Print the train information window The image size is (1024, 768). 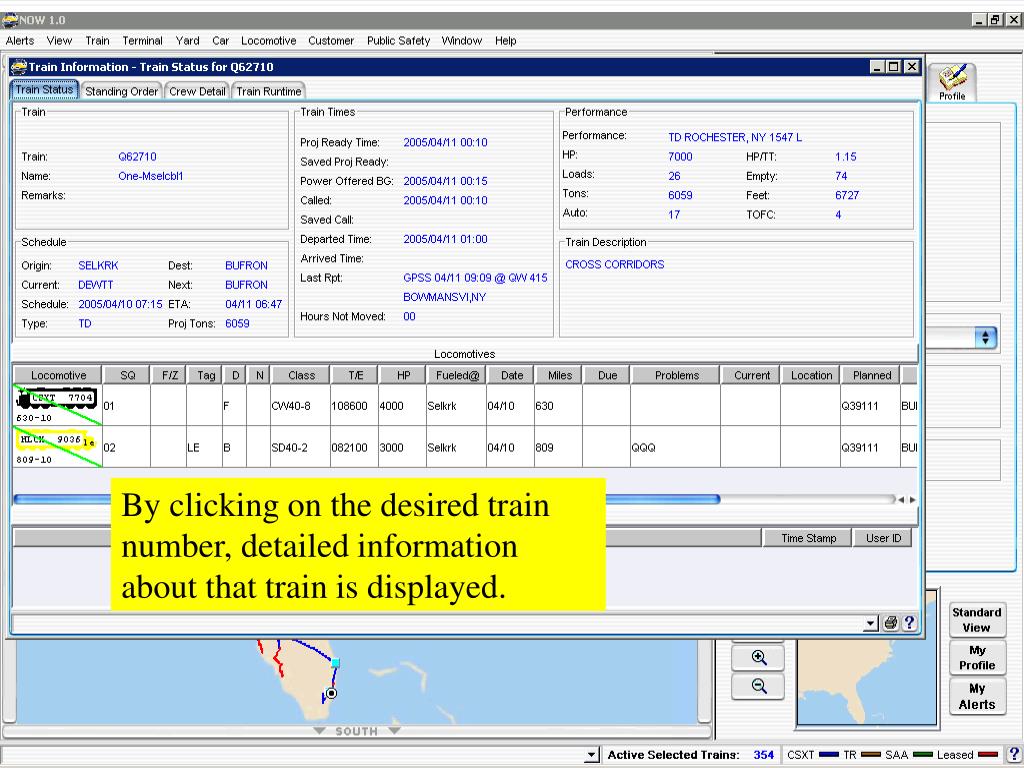[x=890, y=623]
